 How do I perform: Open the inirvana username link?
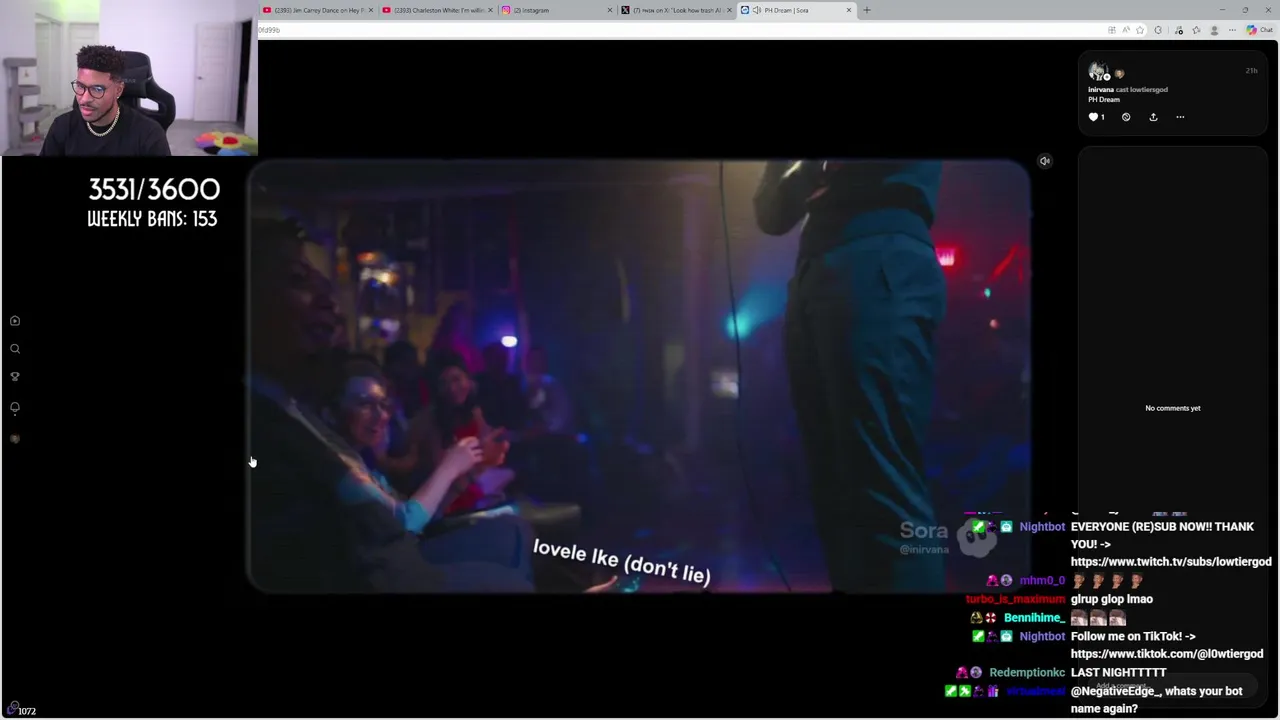[x=1100, y=90]
